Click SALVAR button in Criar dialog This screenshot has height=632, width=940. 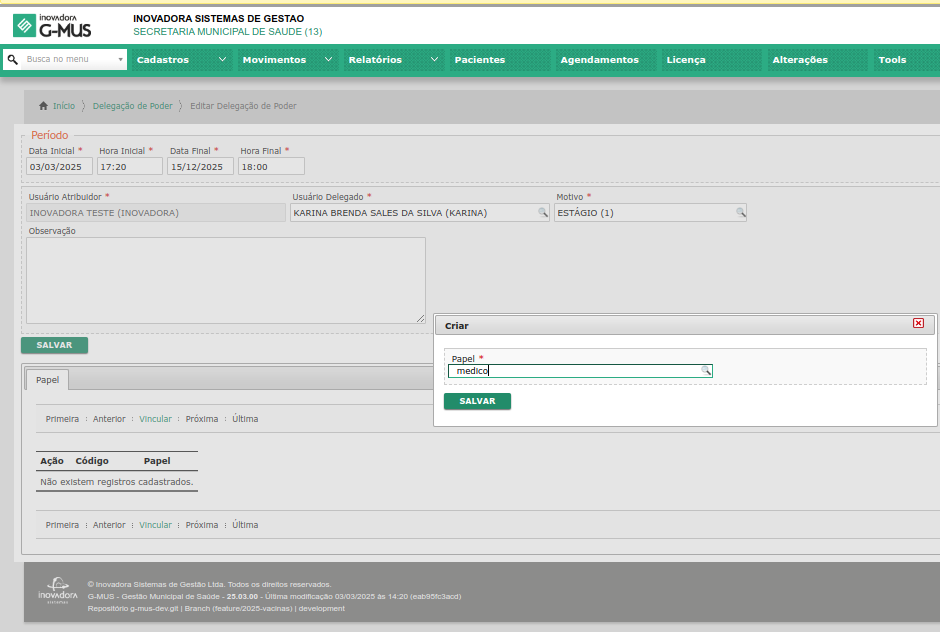pos(477,401)
